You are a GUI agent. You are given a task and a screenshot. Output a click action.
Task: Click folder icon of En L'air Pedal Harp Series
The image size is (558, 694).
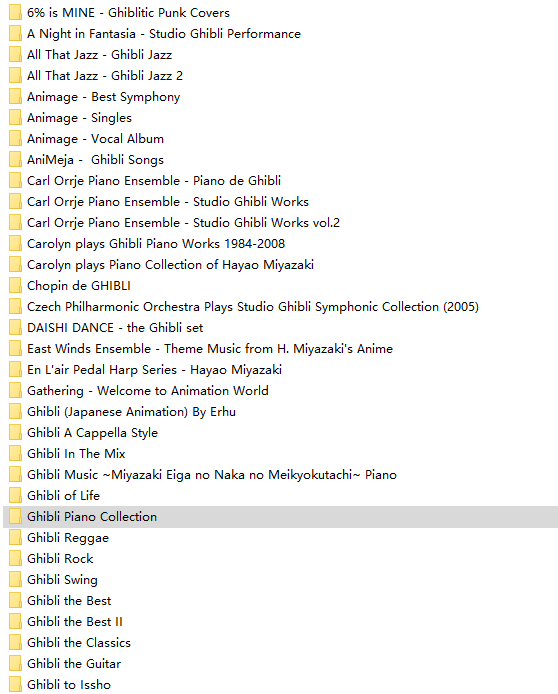pyautogui.click(x=15, y=370)
